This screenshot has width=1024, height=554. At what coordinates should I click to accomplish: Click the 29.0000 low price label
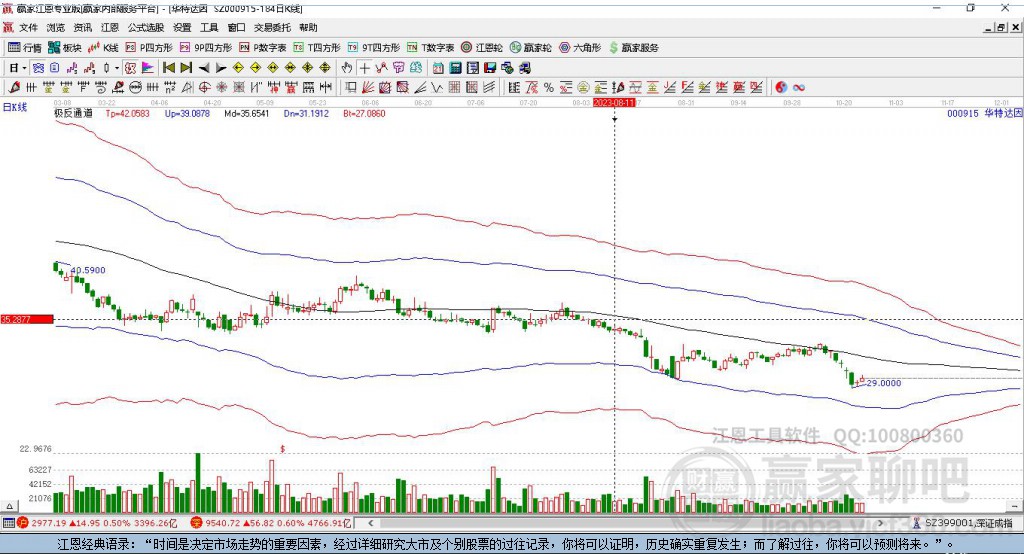tap(884, 383)
